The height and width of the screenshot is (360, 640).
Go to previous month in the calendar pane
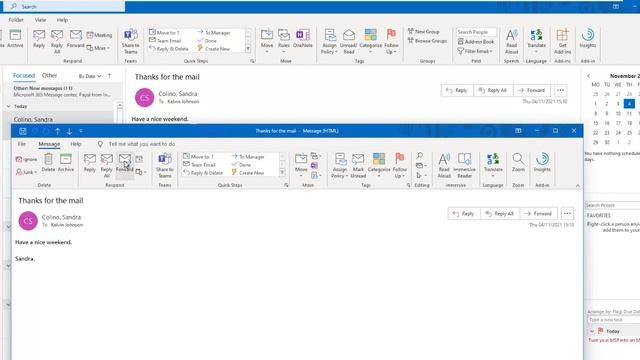(589, 76)
